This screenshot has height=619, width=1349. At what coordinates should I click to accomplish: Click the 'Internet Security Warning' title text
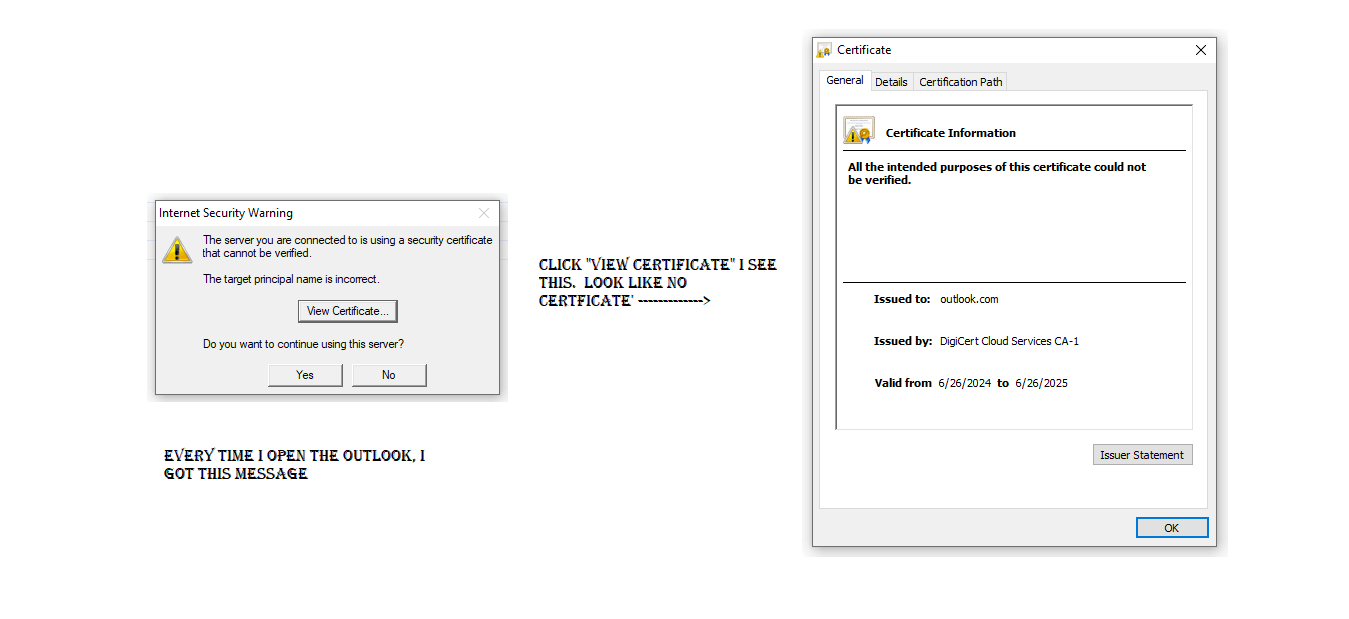point(226,213)
